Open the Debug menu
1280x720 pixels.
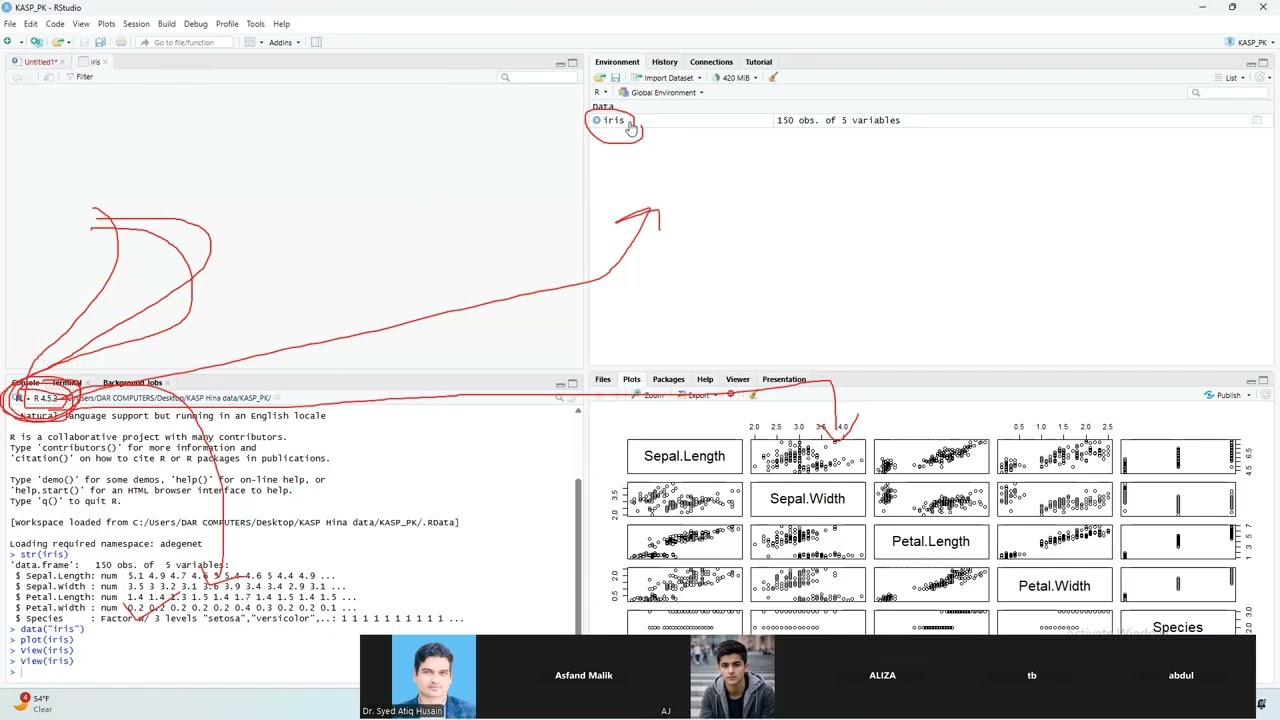[x=196, y=24]
